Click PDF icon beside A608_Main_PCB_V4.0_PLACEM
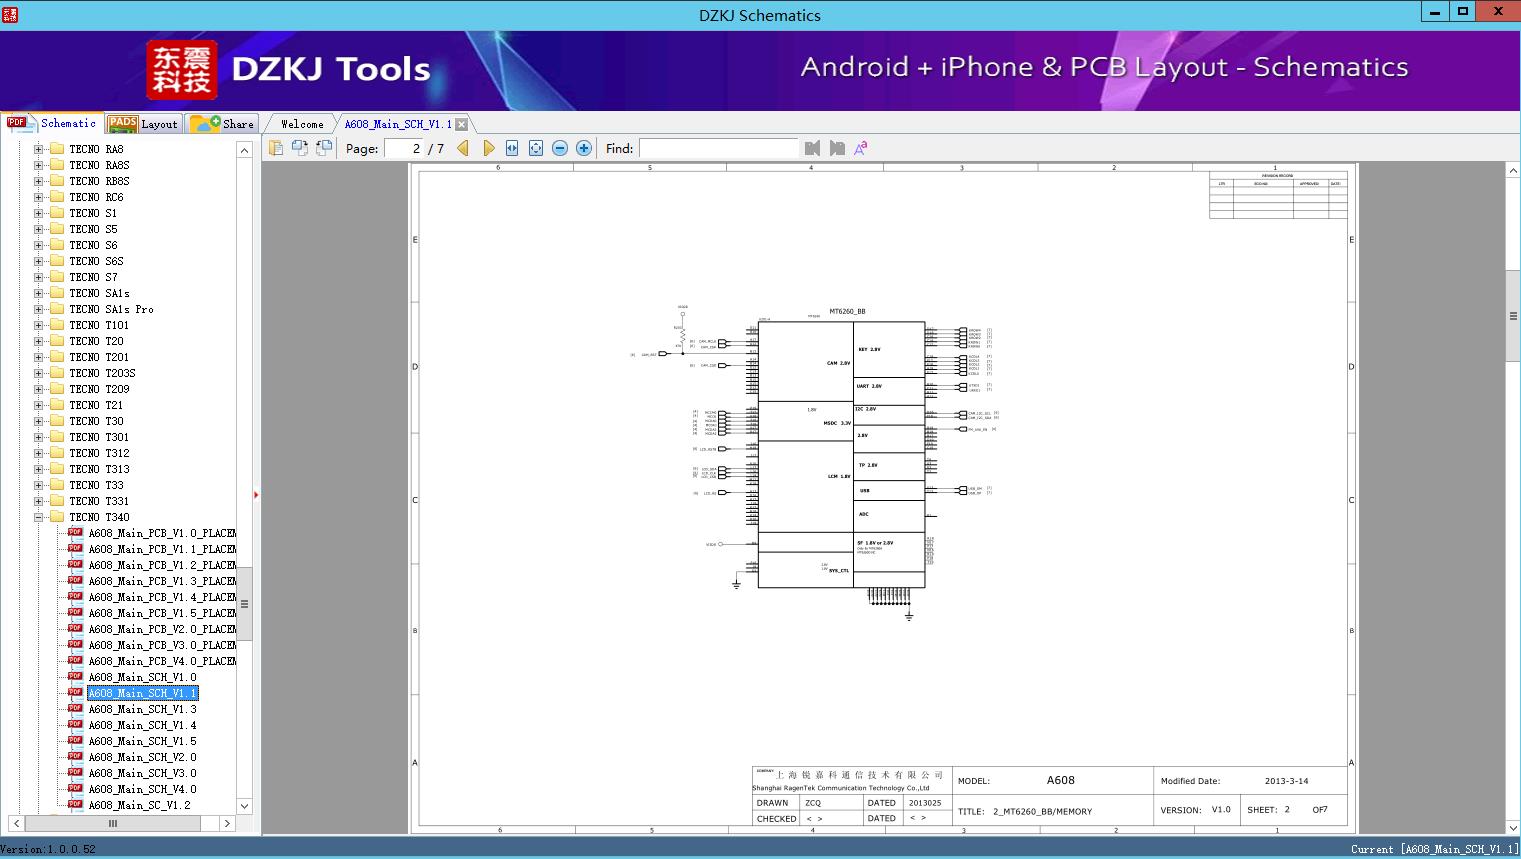This screenshot has width=1521, height=859. click(x=75, y=661)
